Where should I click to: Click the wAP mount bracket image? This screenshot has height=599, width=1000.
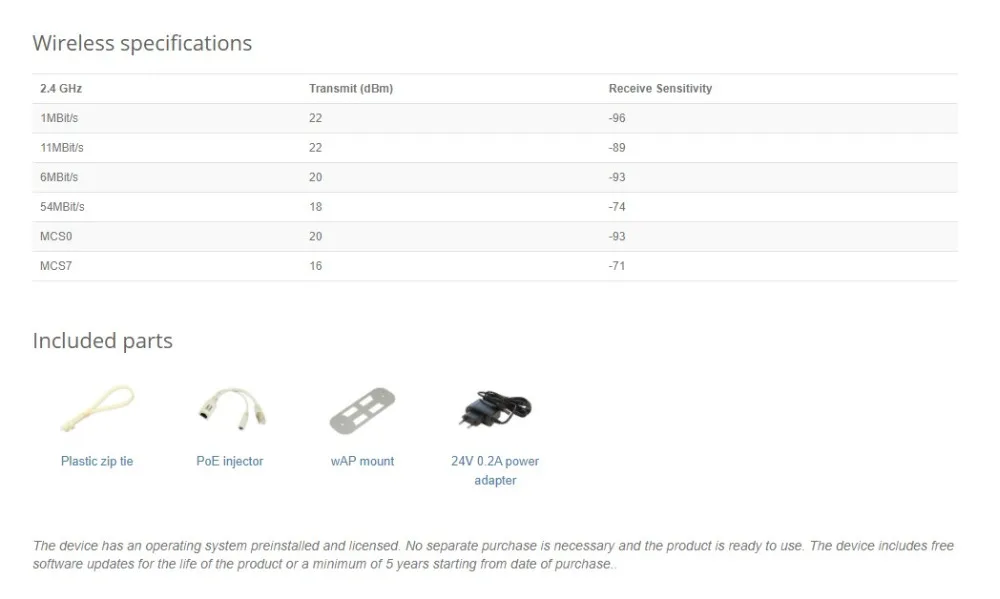pyautogui.click(x=362, y=410)
